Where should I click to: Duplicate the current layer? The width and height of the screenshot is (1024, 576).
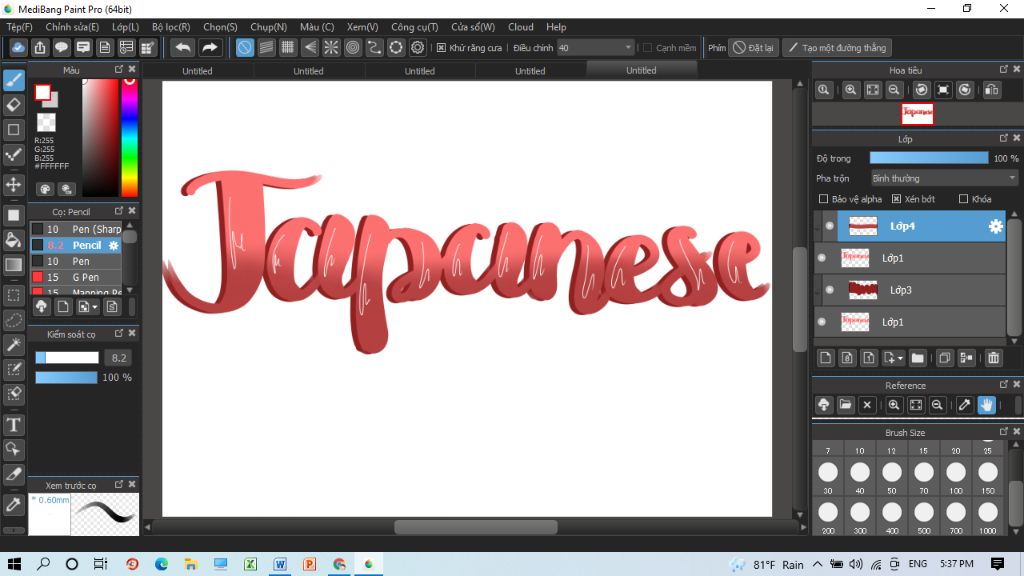coord(944,358)
